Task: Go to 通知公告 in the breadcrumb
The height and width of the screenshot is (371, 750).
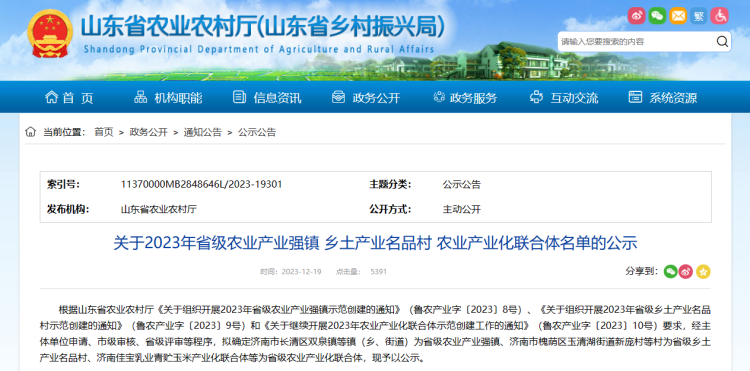Action: click(203, 132)
